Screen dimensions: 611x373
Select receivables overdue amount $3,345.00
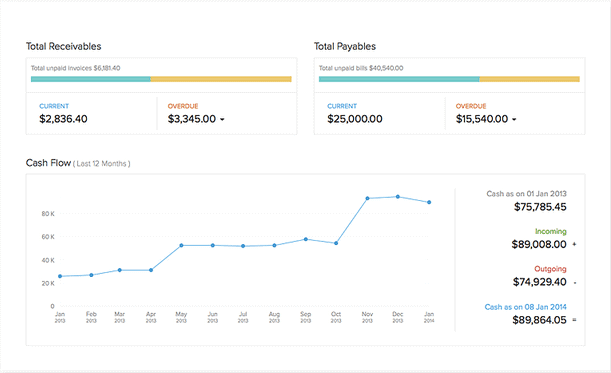pos(192,119)
